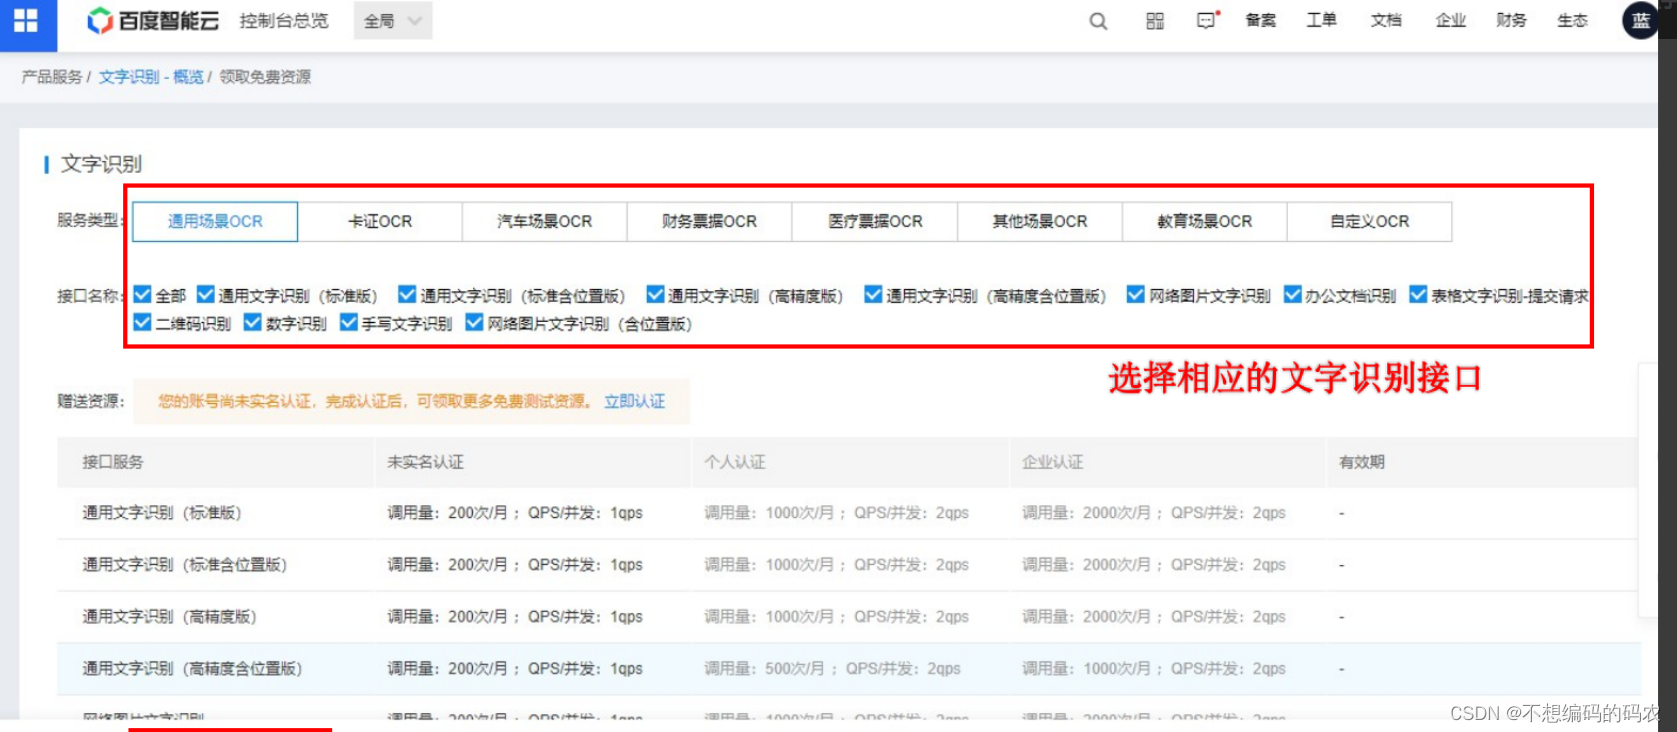Screen dimensions: 1677x732
Task: Toggle 通用文字识别（标准版）checkbox
Action: pyautogui.click(x=206, y=295)
